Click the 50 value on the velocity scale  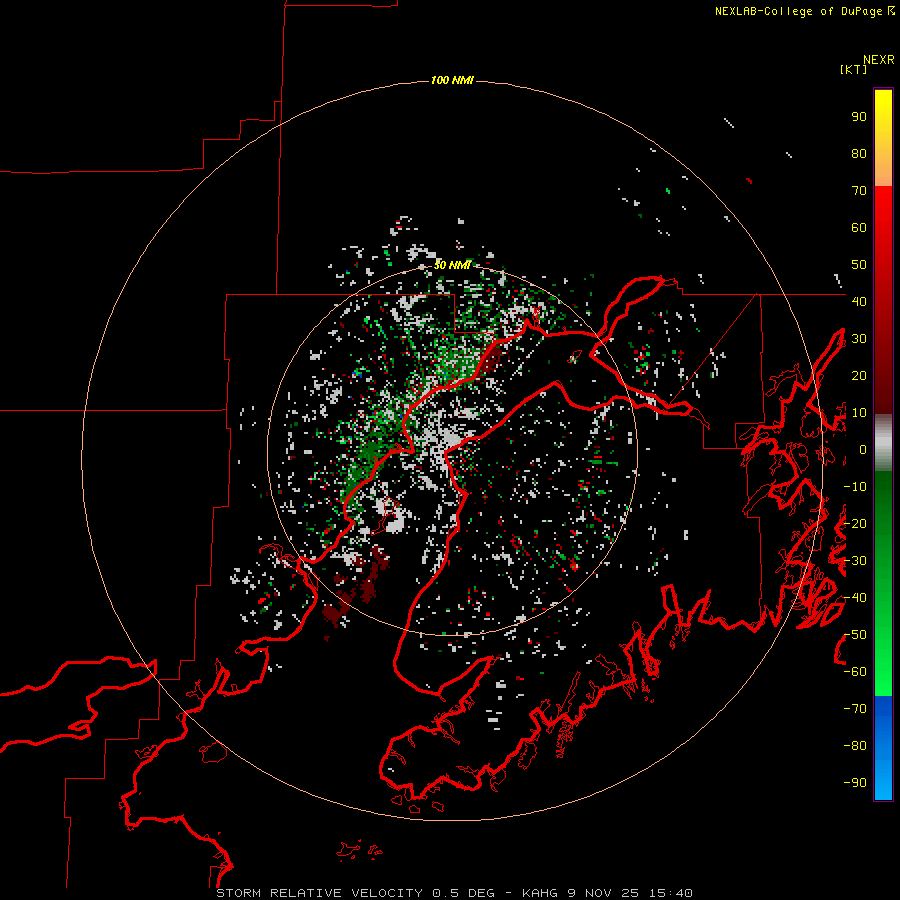coord(859,265)
